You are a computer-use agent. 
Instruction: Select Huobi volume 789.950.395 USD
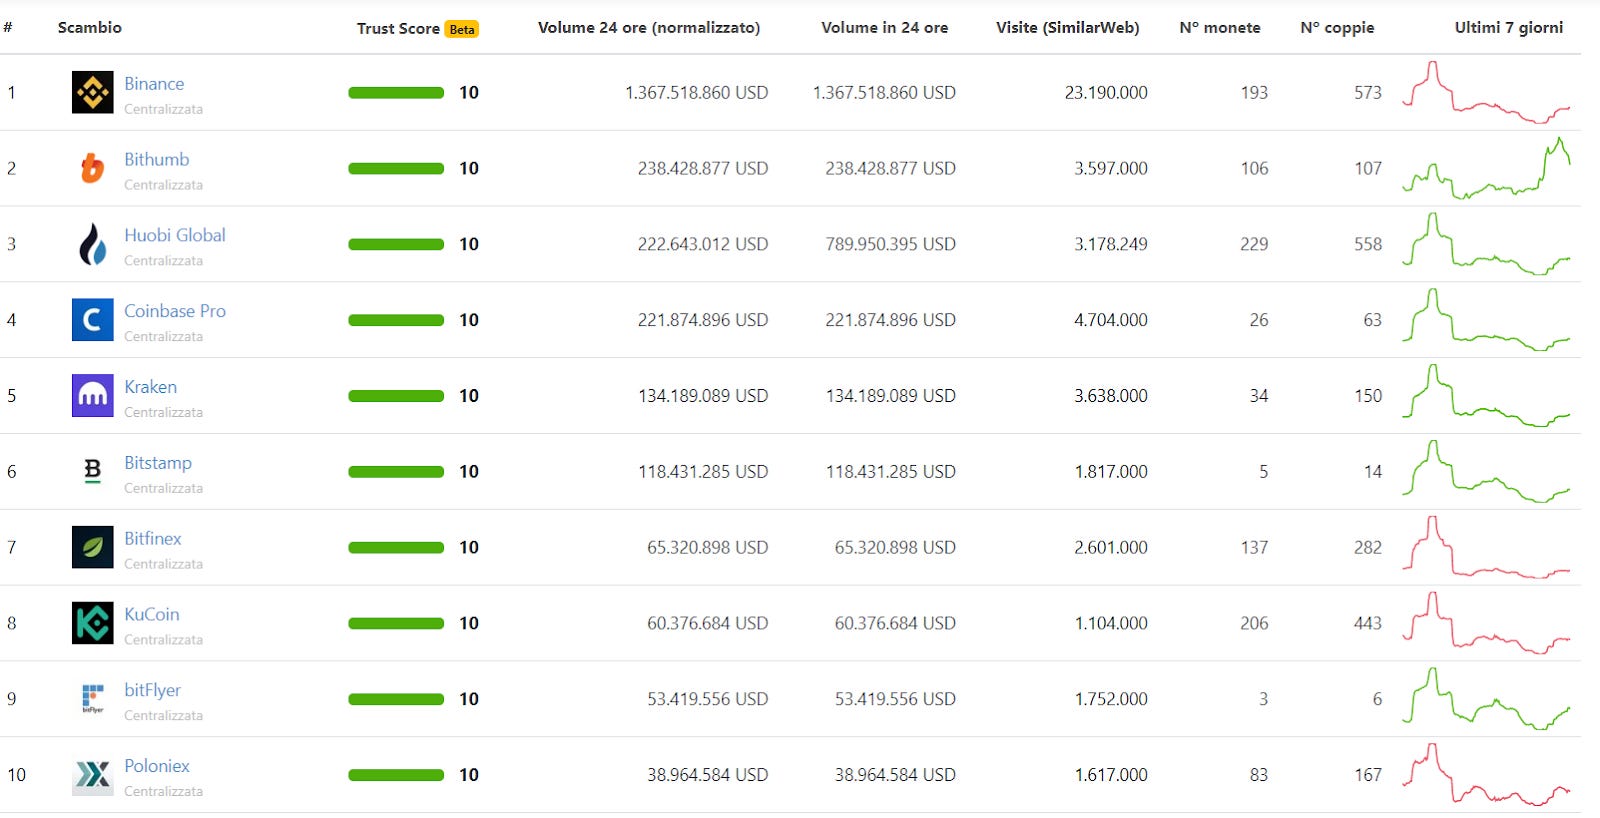click(x=890, y=244)
